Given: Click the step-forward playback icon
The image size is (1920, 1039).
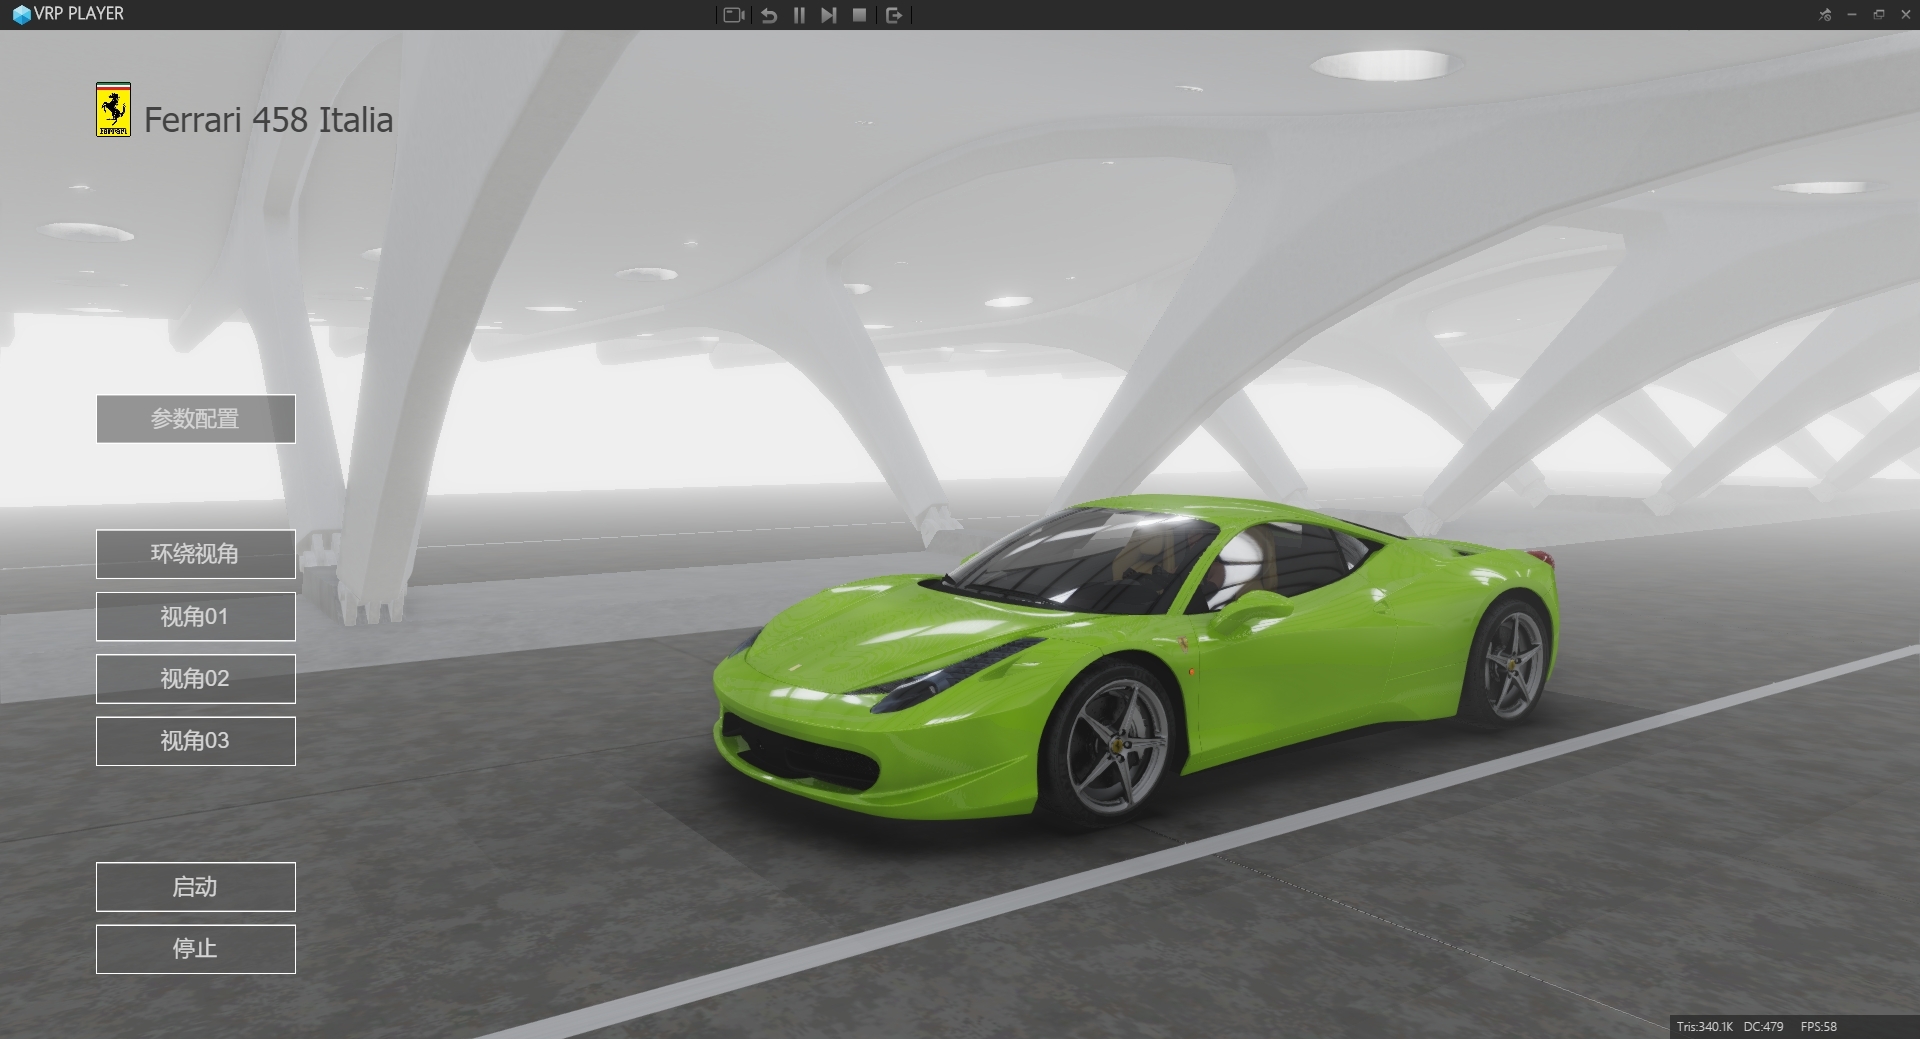Looking at the screenshot, I should pyautogui.click(x=828, y=15).
